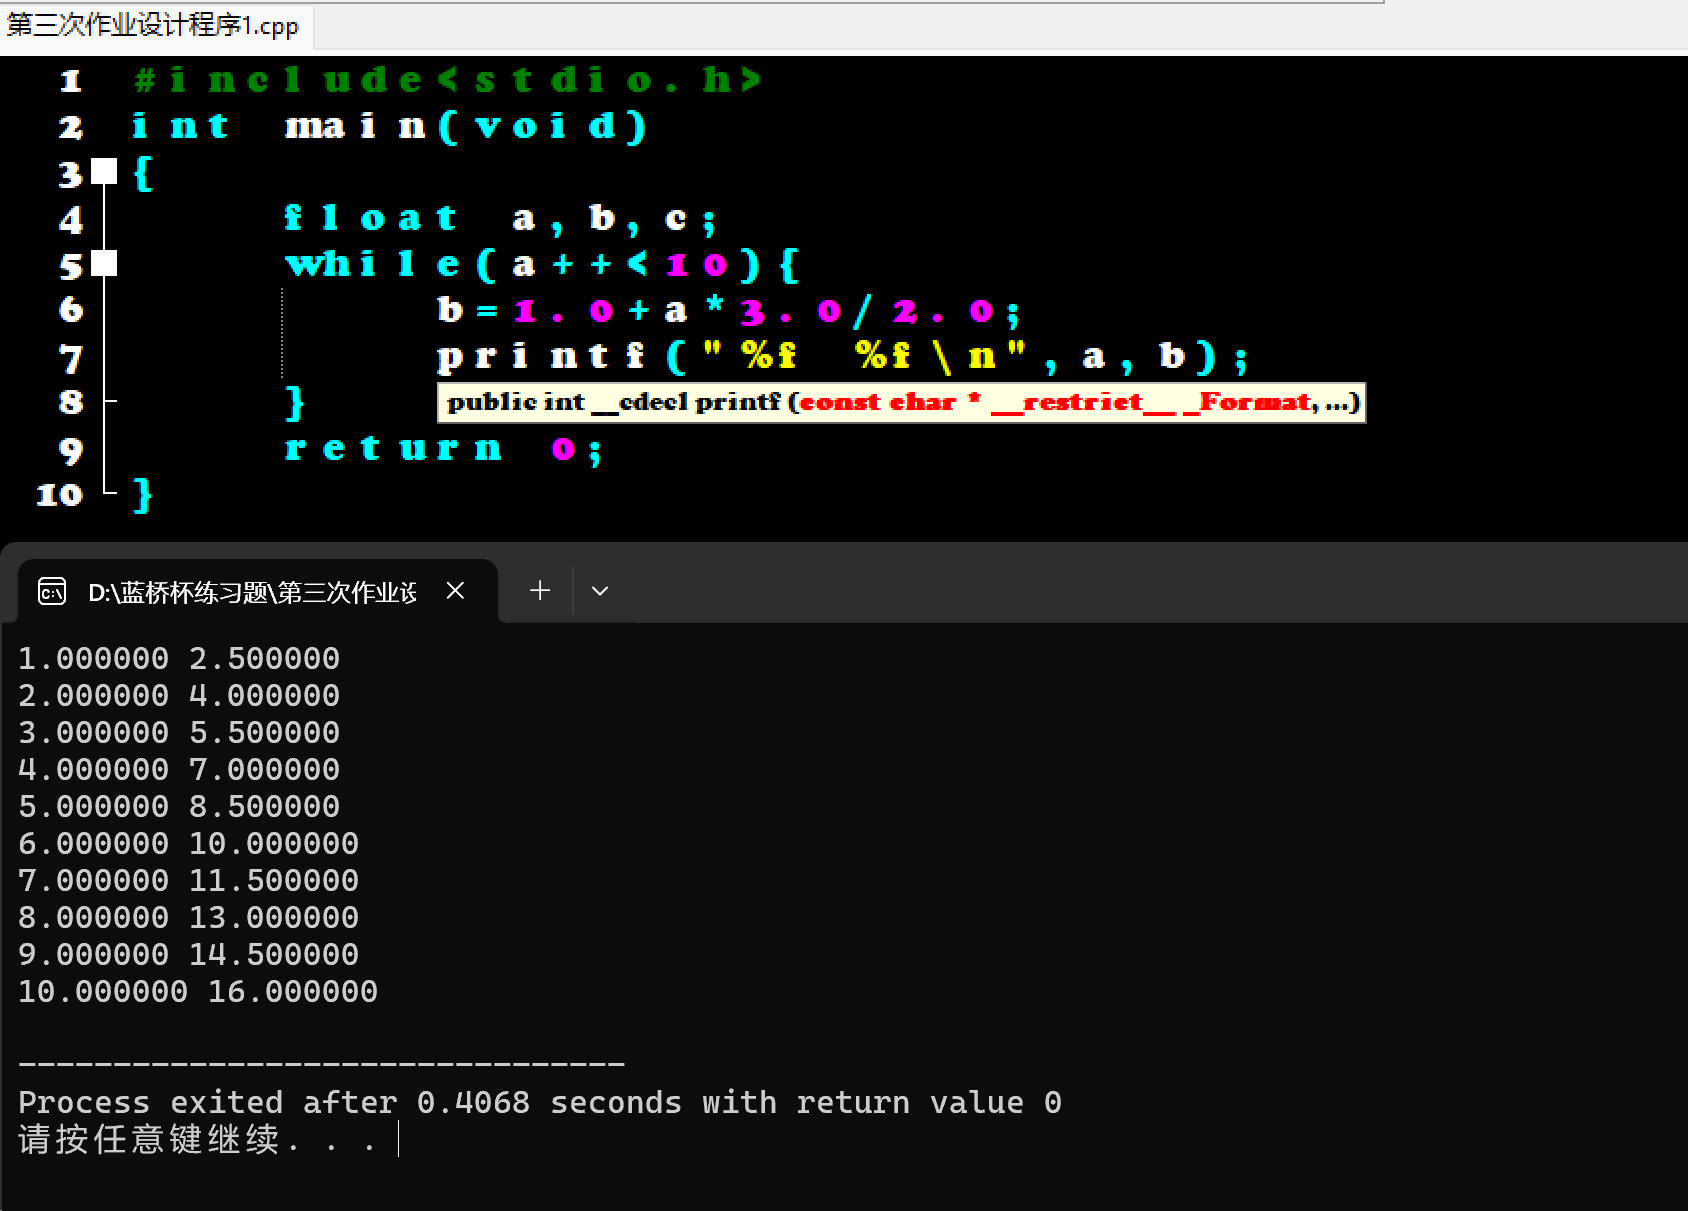Open the terminal profiles dropdown chevron
The image size is (1688, 1211).
[x=600, y=591]
